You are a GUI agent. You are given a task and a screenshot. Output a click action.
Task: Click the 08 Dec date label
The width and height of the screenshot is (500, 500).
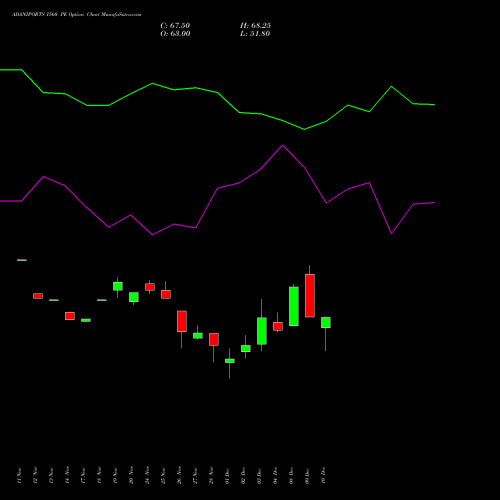(x=291, y=475)
